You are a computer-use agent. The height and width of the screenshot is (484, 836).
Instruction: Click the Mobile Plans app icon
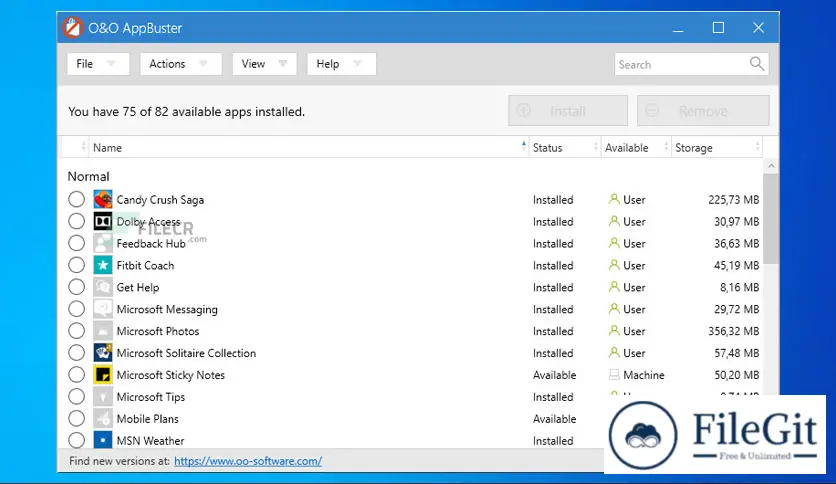(103, 418)
